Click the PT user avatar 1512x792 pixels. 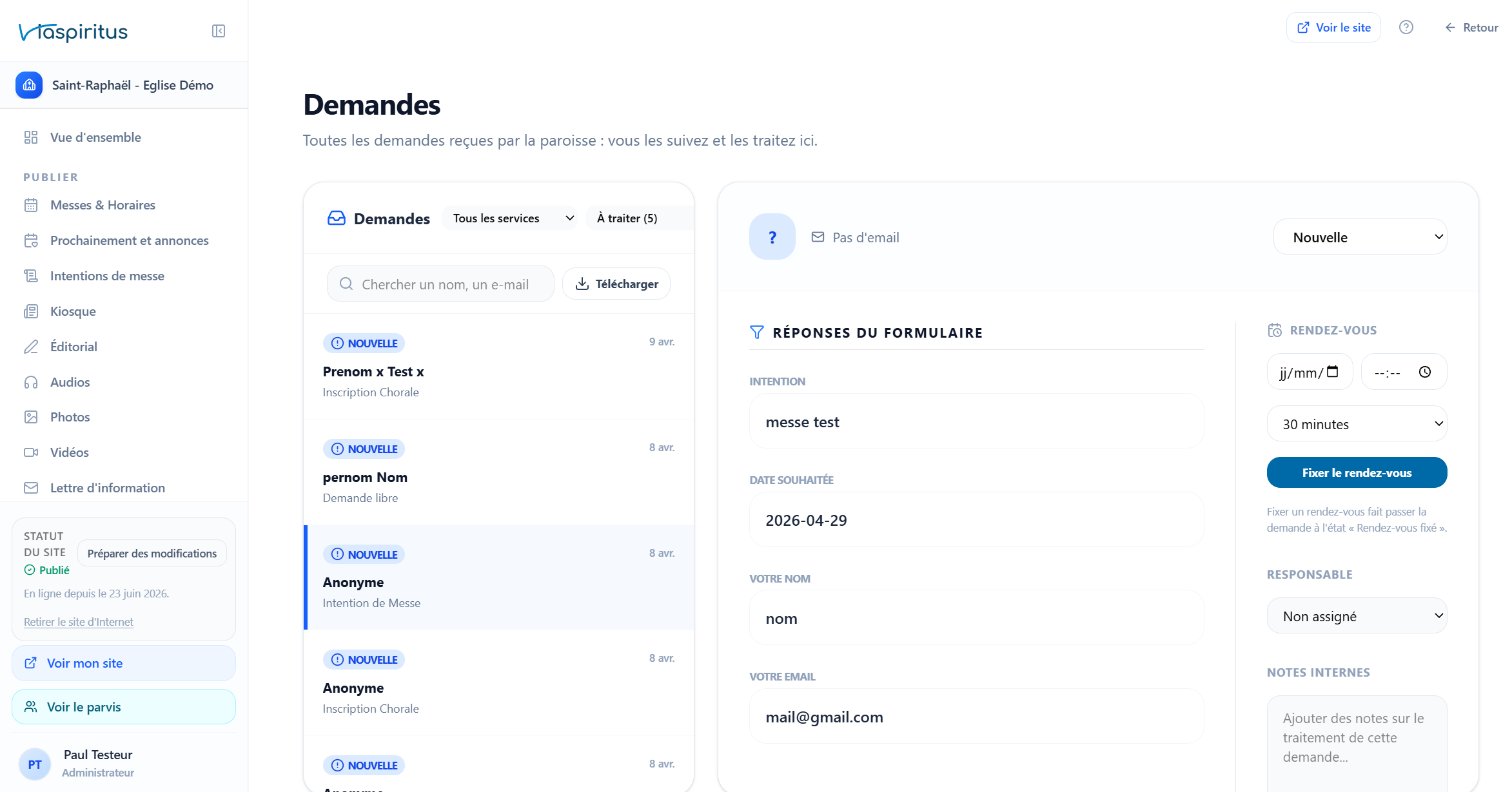35,764
